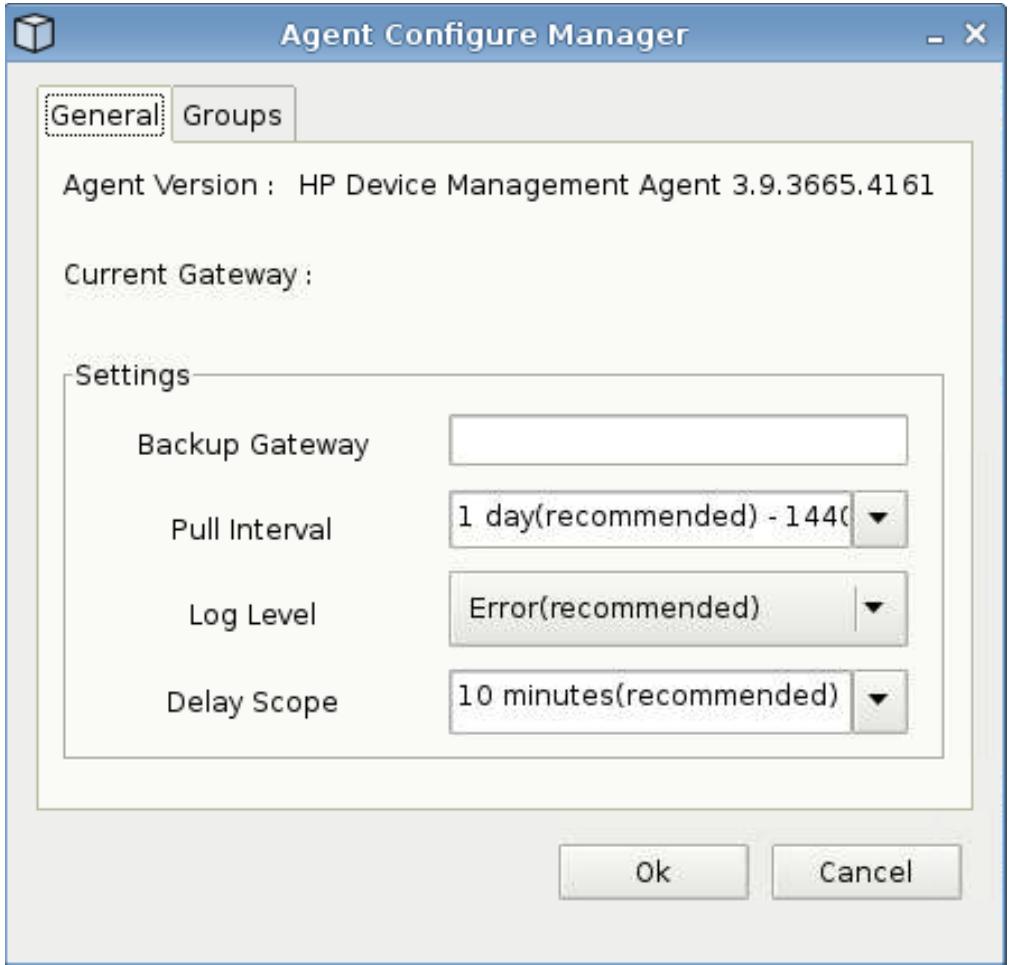Click the Current Gateway label
This screenshot has width=1012, height=965.
(188, 275)
